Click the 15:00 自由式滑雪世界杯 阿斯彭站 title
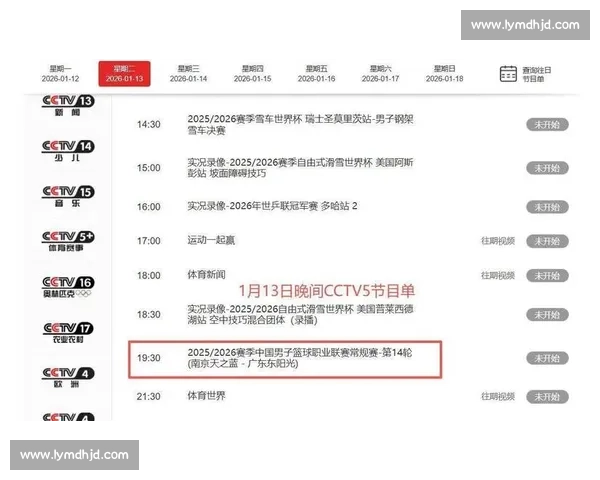Viewport: 600px width, 480px height. coord(300,168)
